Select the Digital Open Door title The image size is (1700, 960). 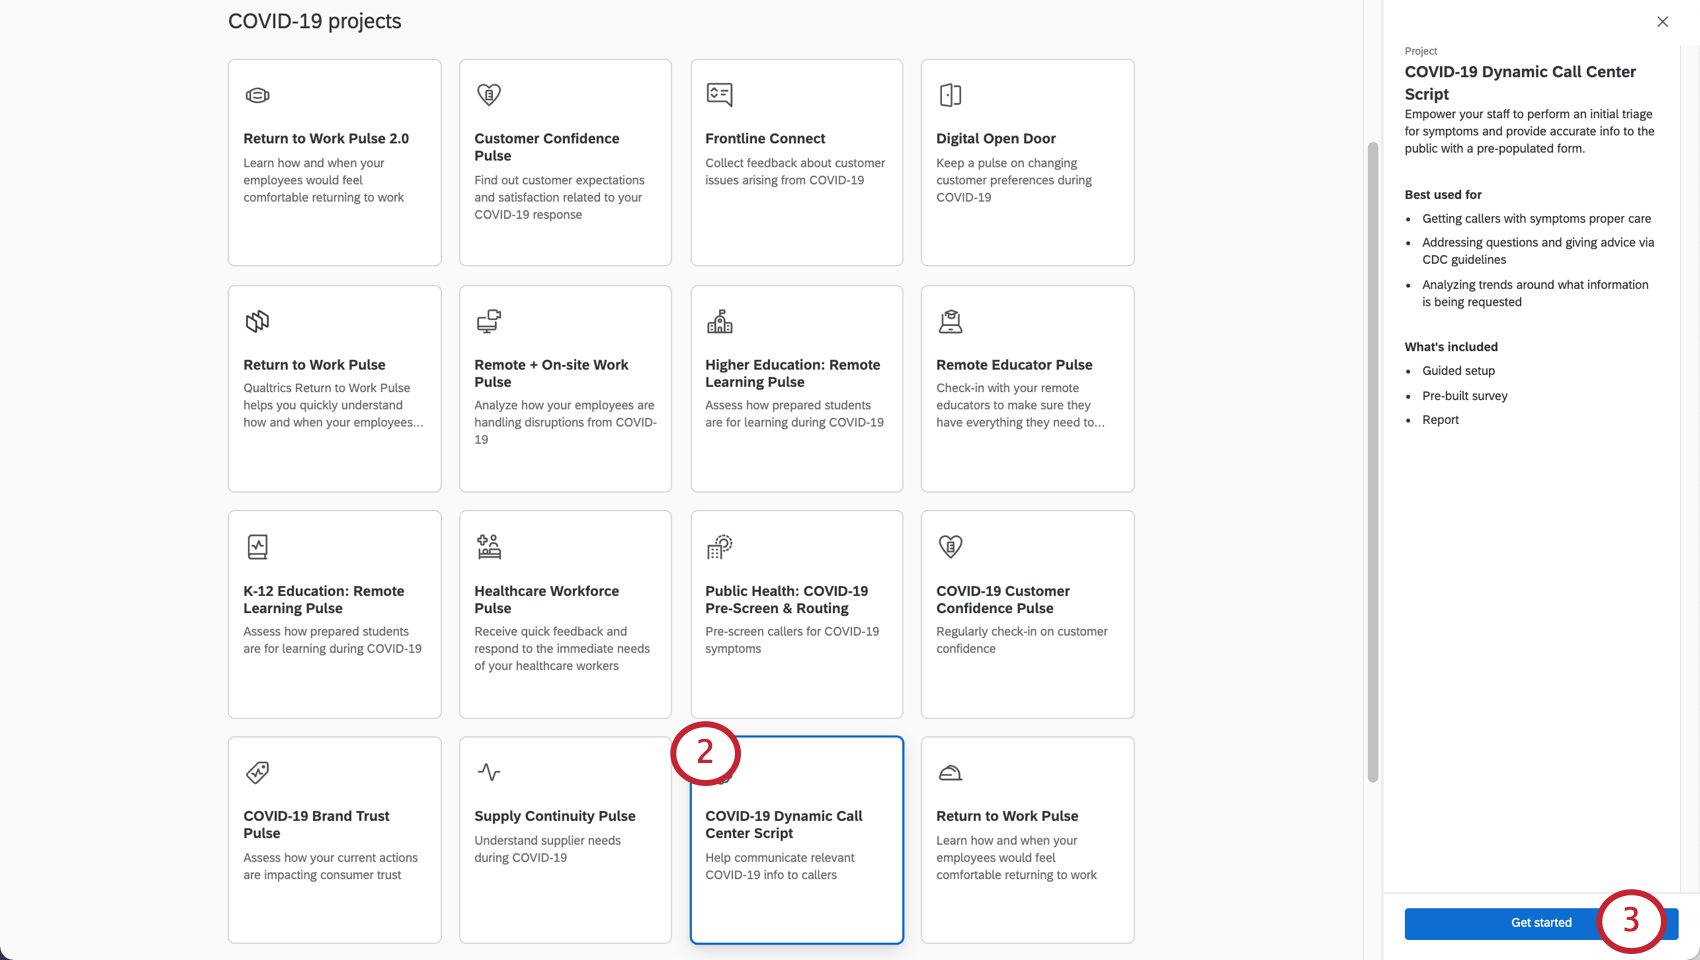(x=996, y=139)
